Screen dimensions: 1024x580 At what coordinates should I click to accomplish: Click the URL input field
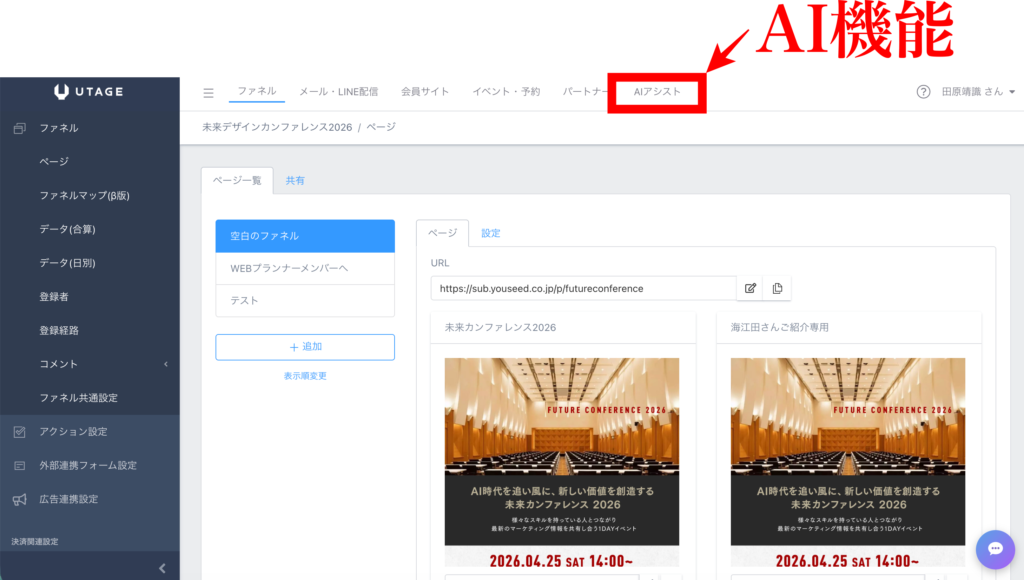(x=583, y=288)
